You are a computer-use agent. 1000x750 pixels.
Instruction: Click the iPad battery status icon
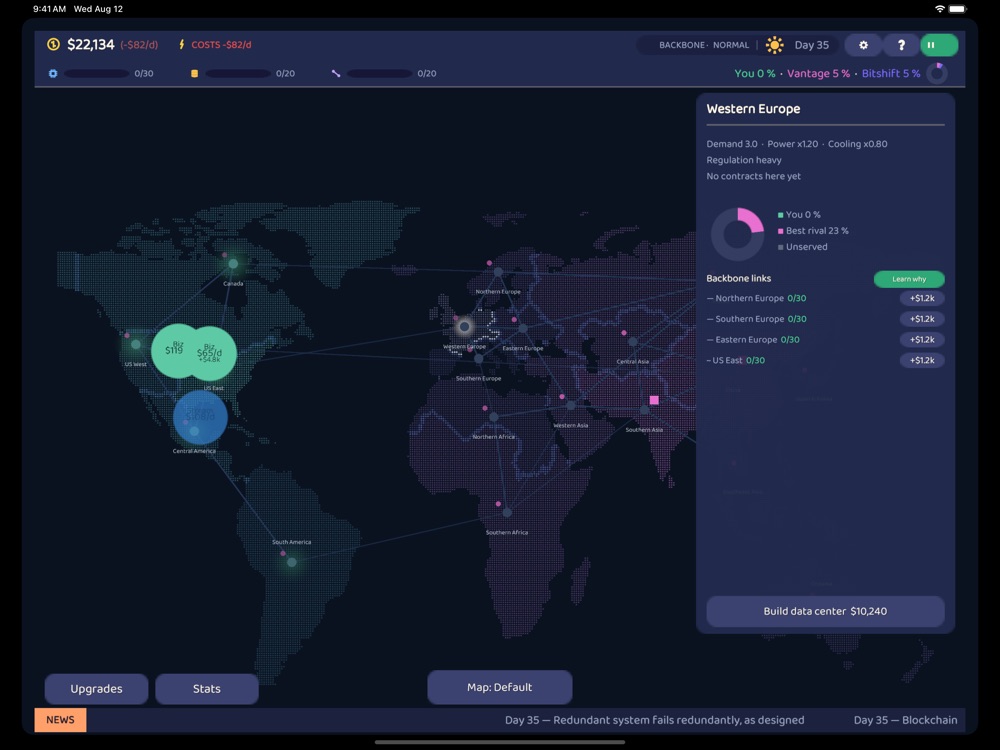957,9
